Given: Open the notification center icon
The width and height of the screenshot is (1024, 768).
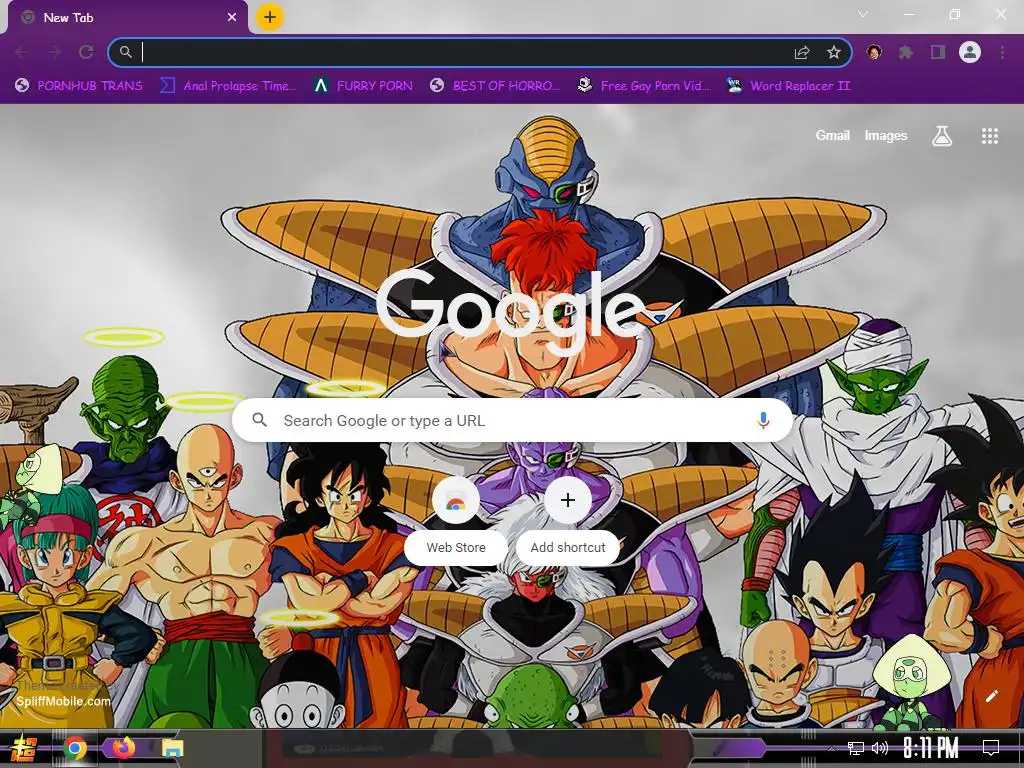Looking at the screenshot, I should click(x=991, y=748).
